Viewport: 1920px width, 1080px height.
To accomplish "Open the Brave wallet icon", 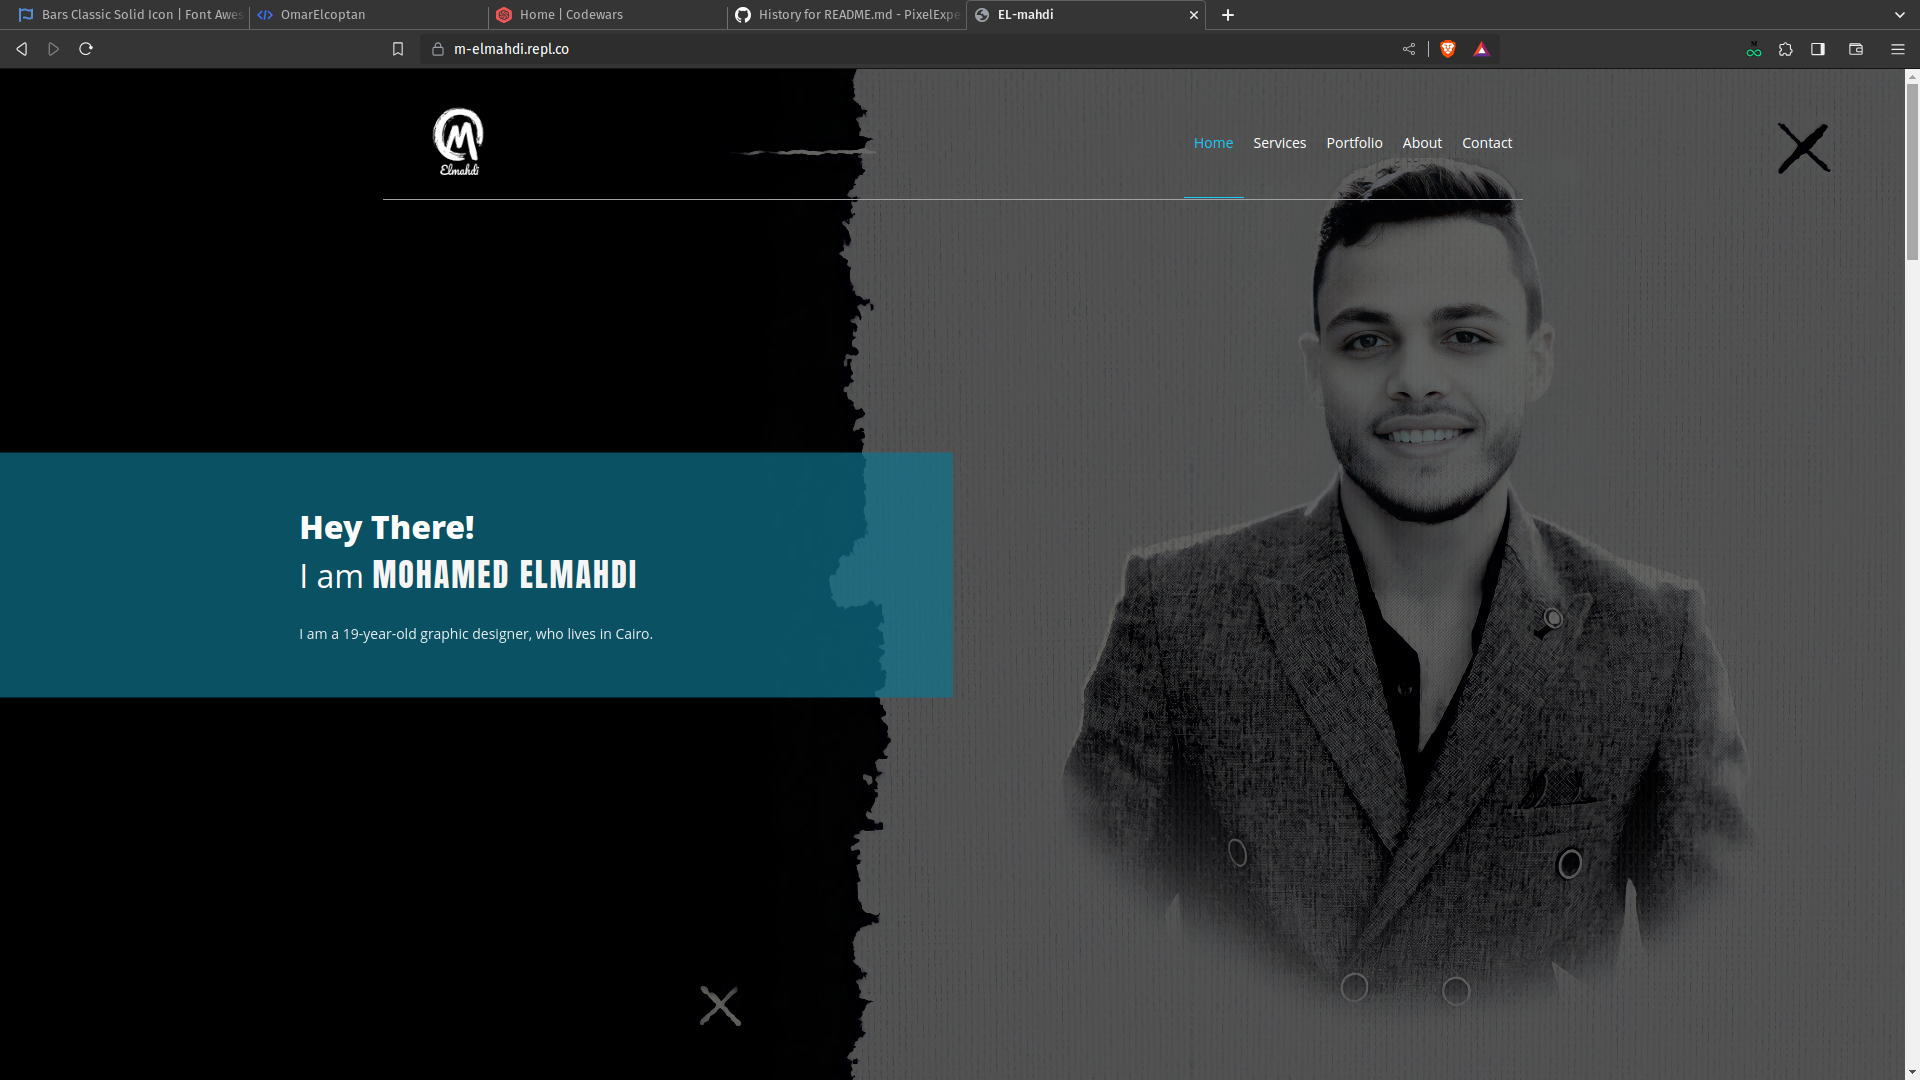I will [x=1856, y=49].
